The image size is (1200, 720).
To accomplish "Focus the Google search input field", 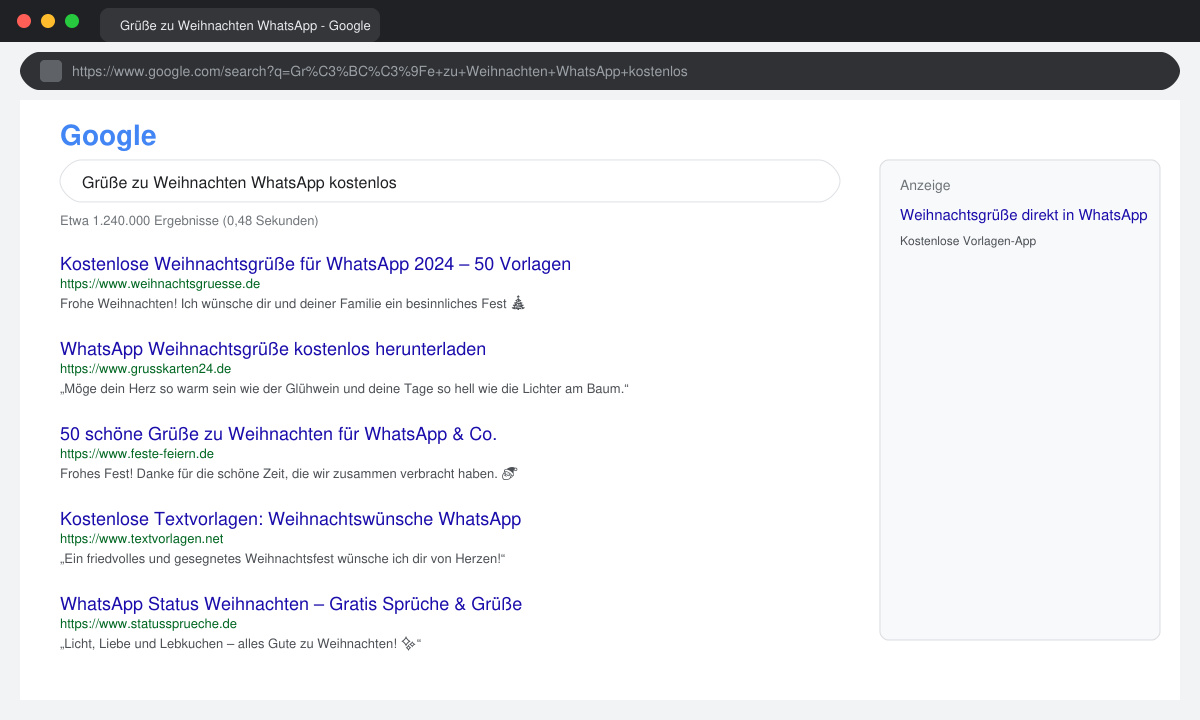I will tap(450, 182).
